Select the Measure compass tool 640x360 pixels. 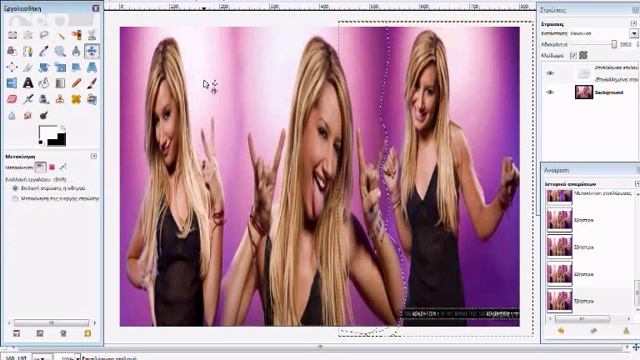(76, 51)
